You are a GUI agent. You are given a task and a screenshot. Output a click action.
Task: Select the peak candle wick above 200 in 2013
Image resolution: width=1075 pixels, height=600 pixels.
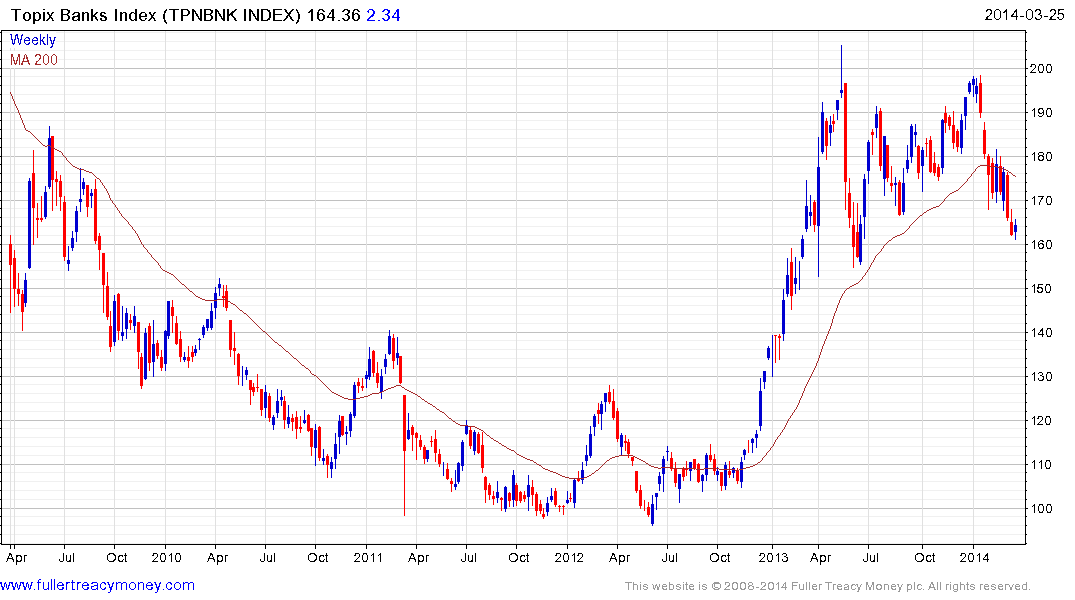click(x=841, y=60)
